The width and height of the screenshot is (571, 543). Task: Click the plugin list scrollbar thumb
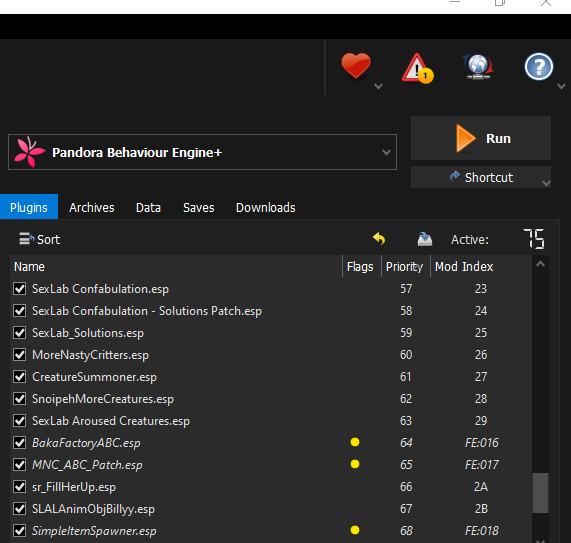tap(540, 493)
